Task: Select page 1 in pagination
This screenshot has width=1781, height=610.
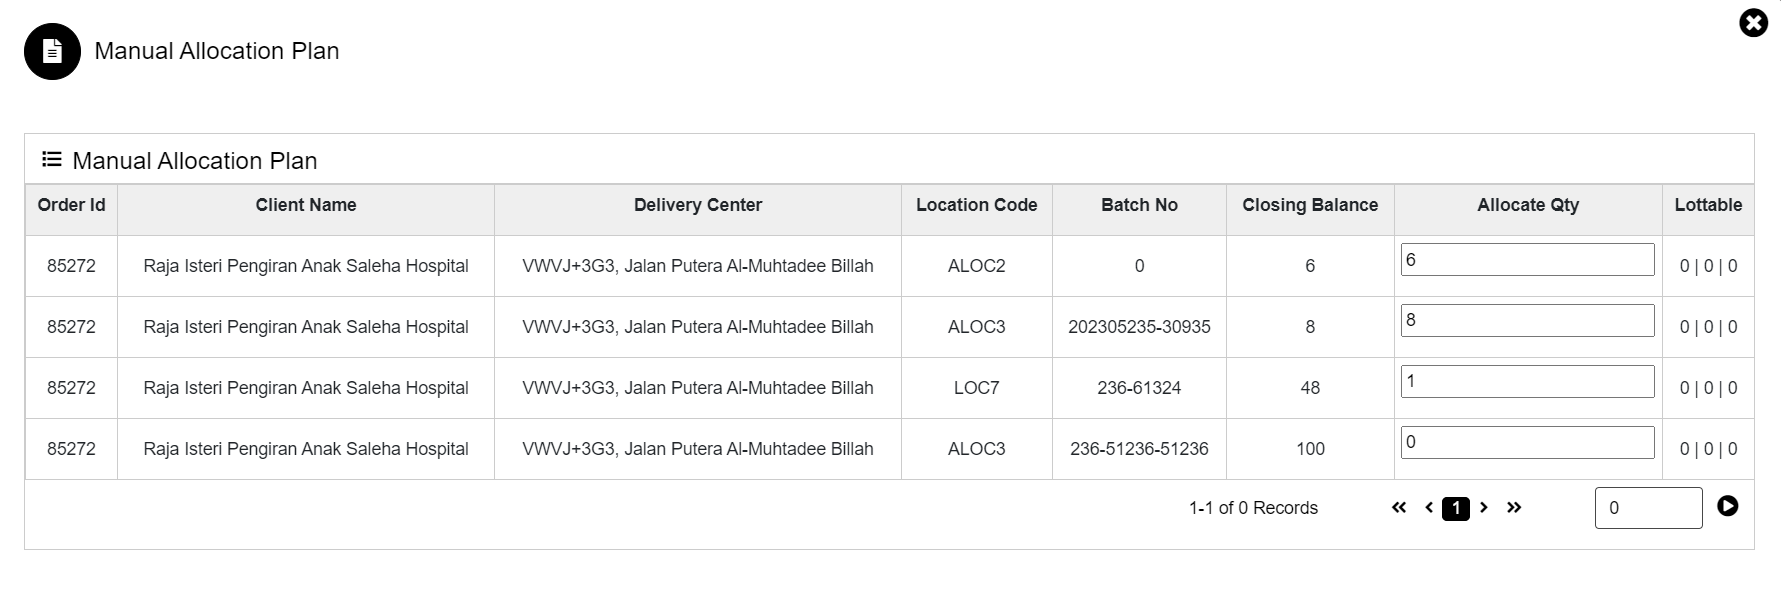Action: click(1456, 509)
